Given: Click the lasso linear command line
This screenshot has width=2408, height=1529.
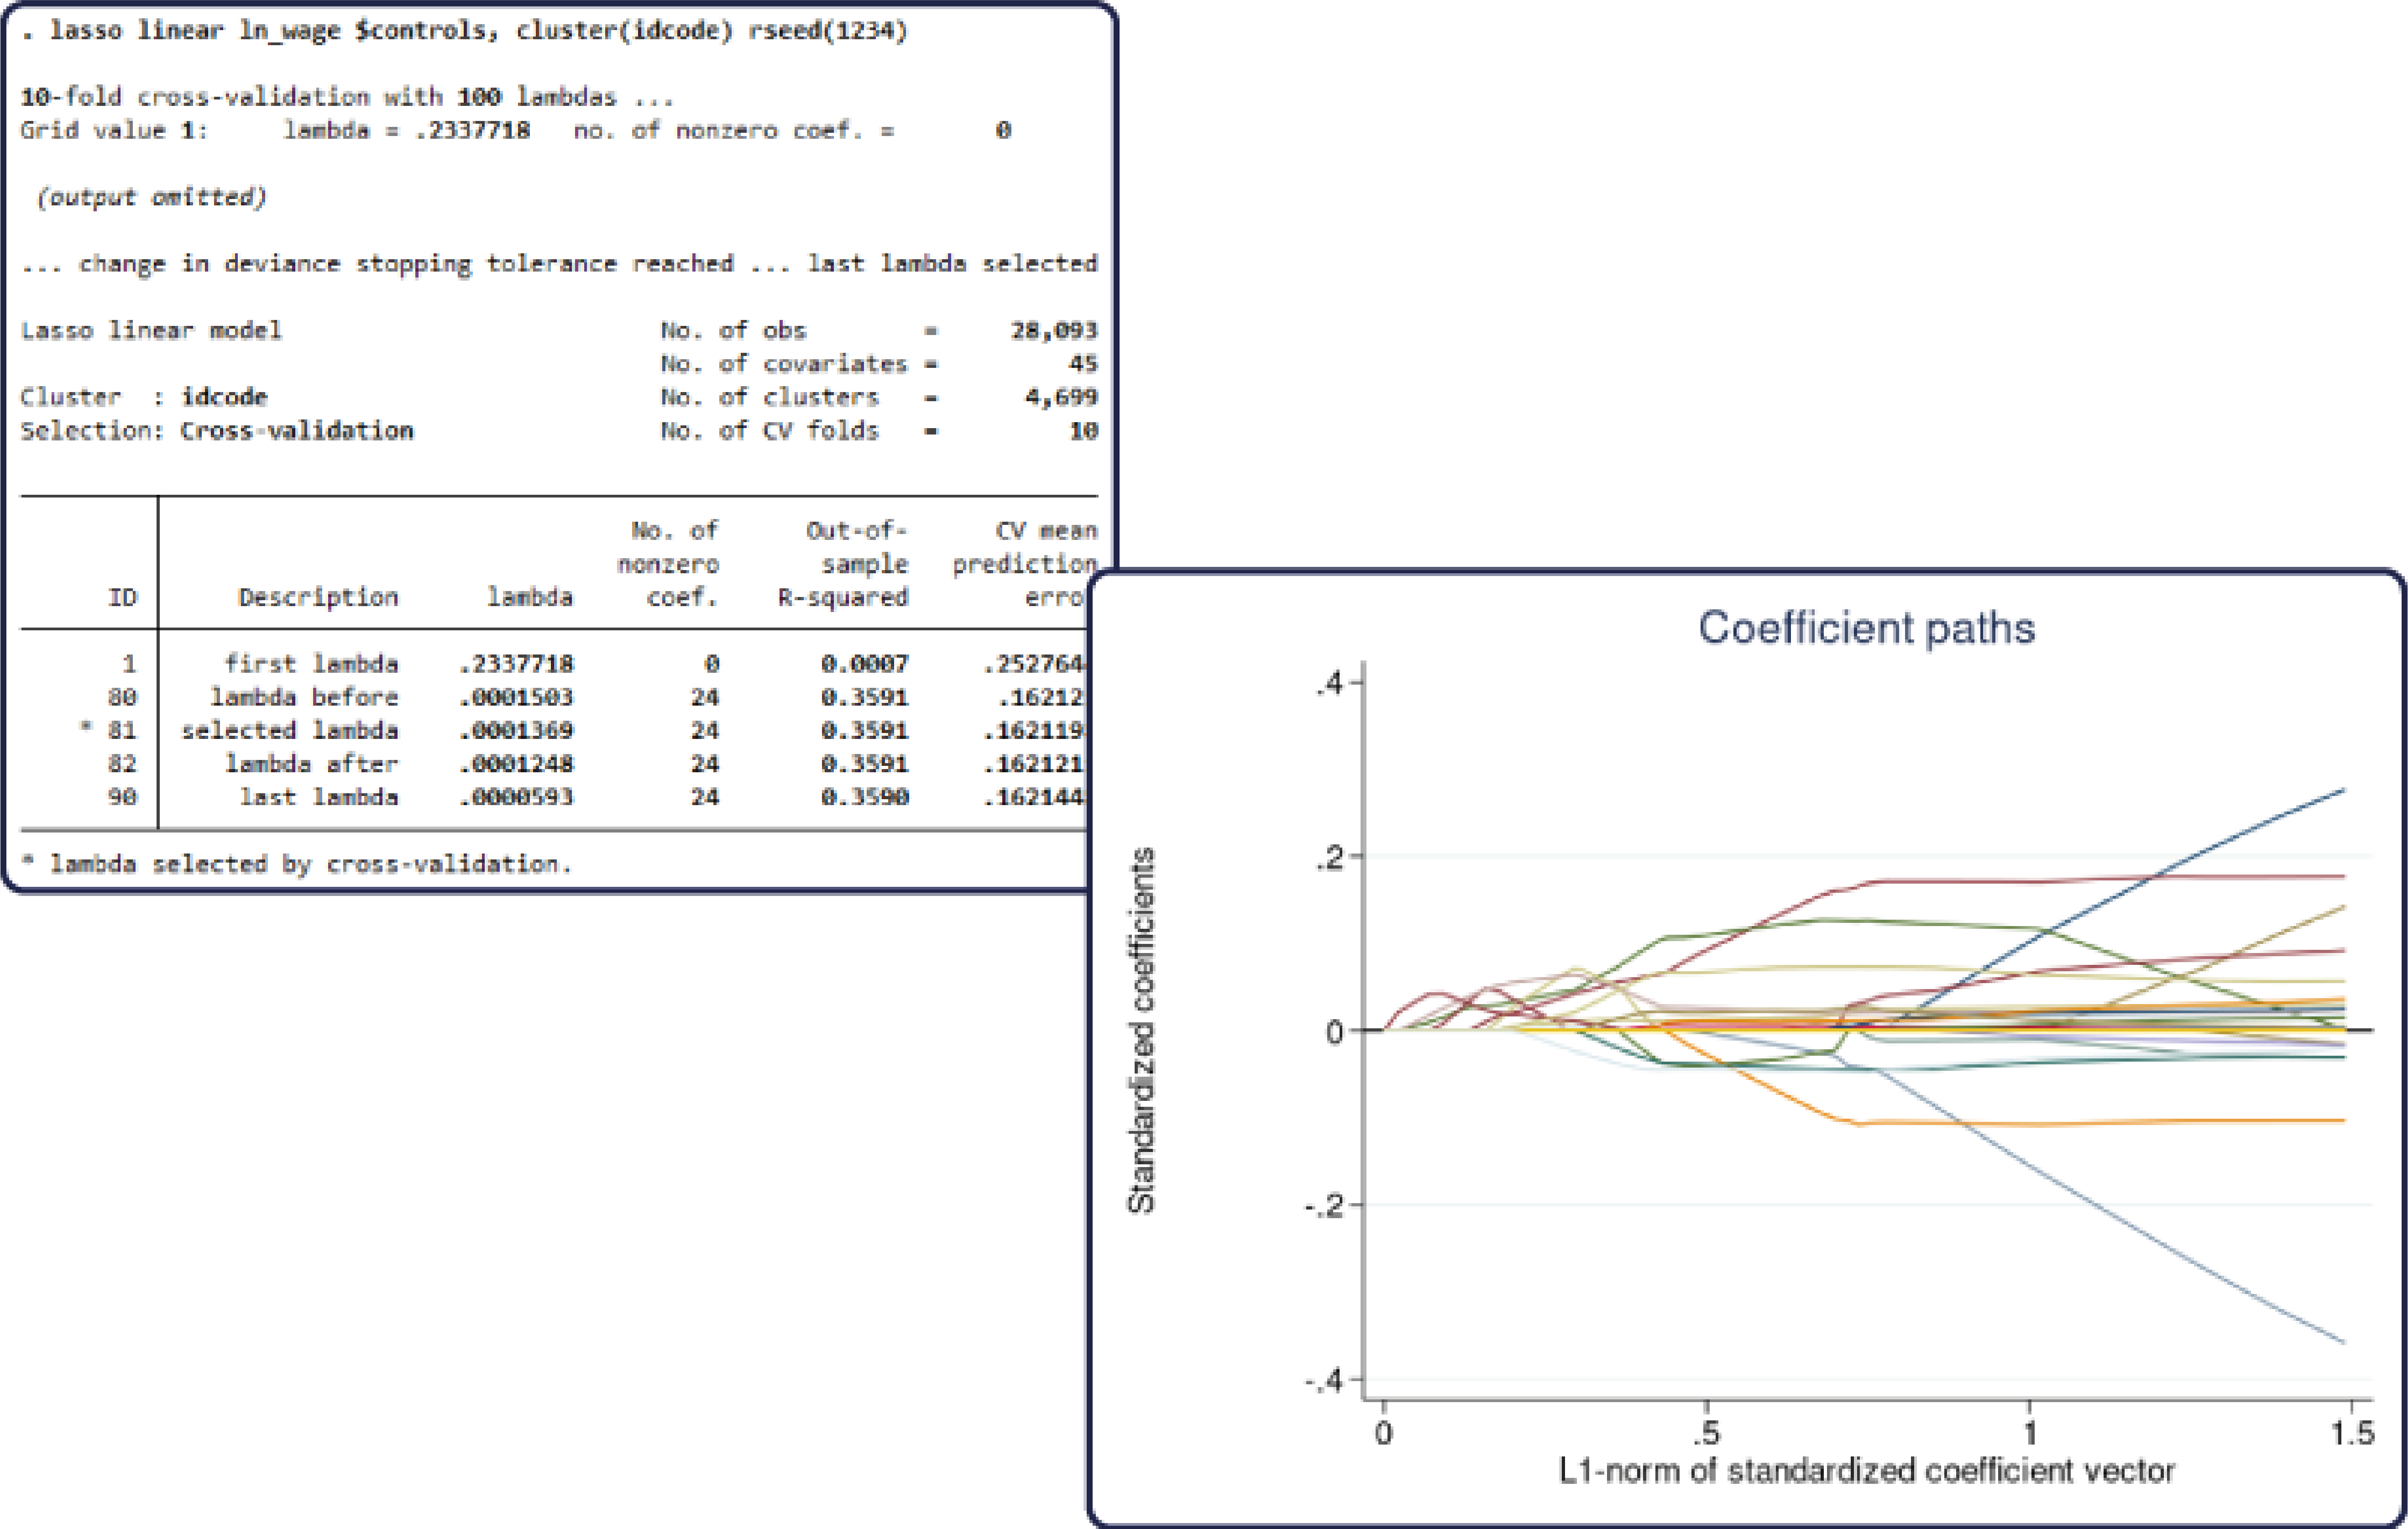Looking at the screenshot, I should tap(464, 31).
